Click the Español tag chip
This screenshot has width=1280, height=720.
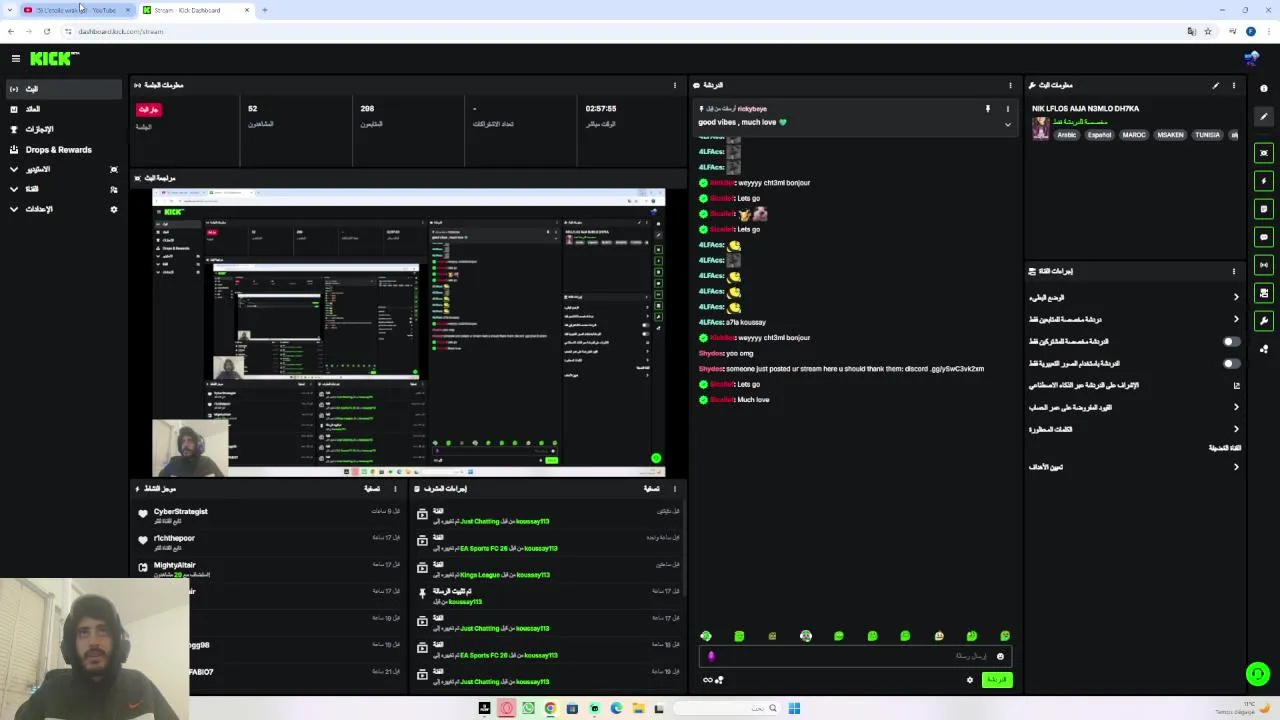[x=1100, y=135]
